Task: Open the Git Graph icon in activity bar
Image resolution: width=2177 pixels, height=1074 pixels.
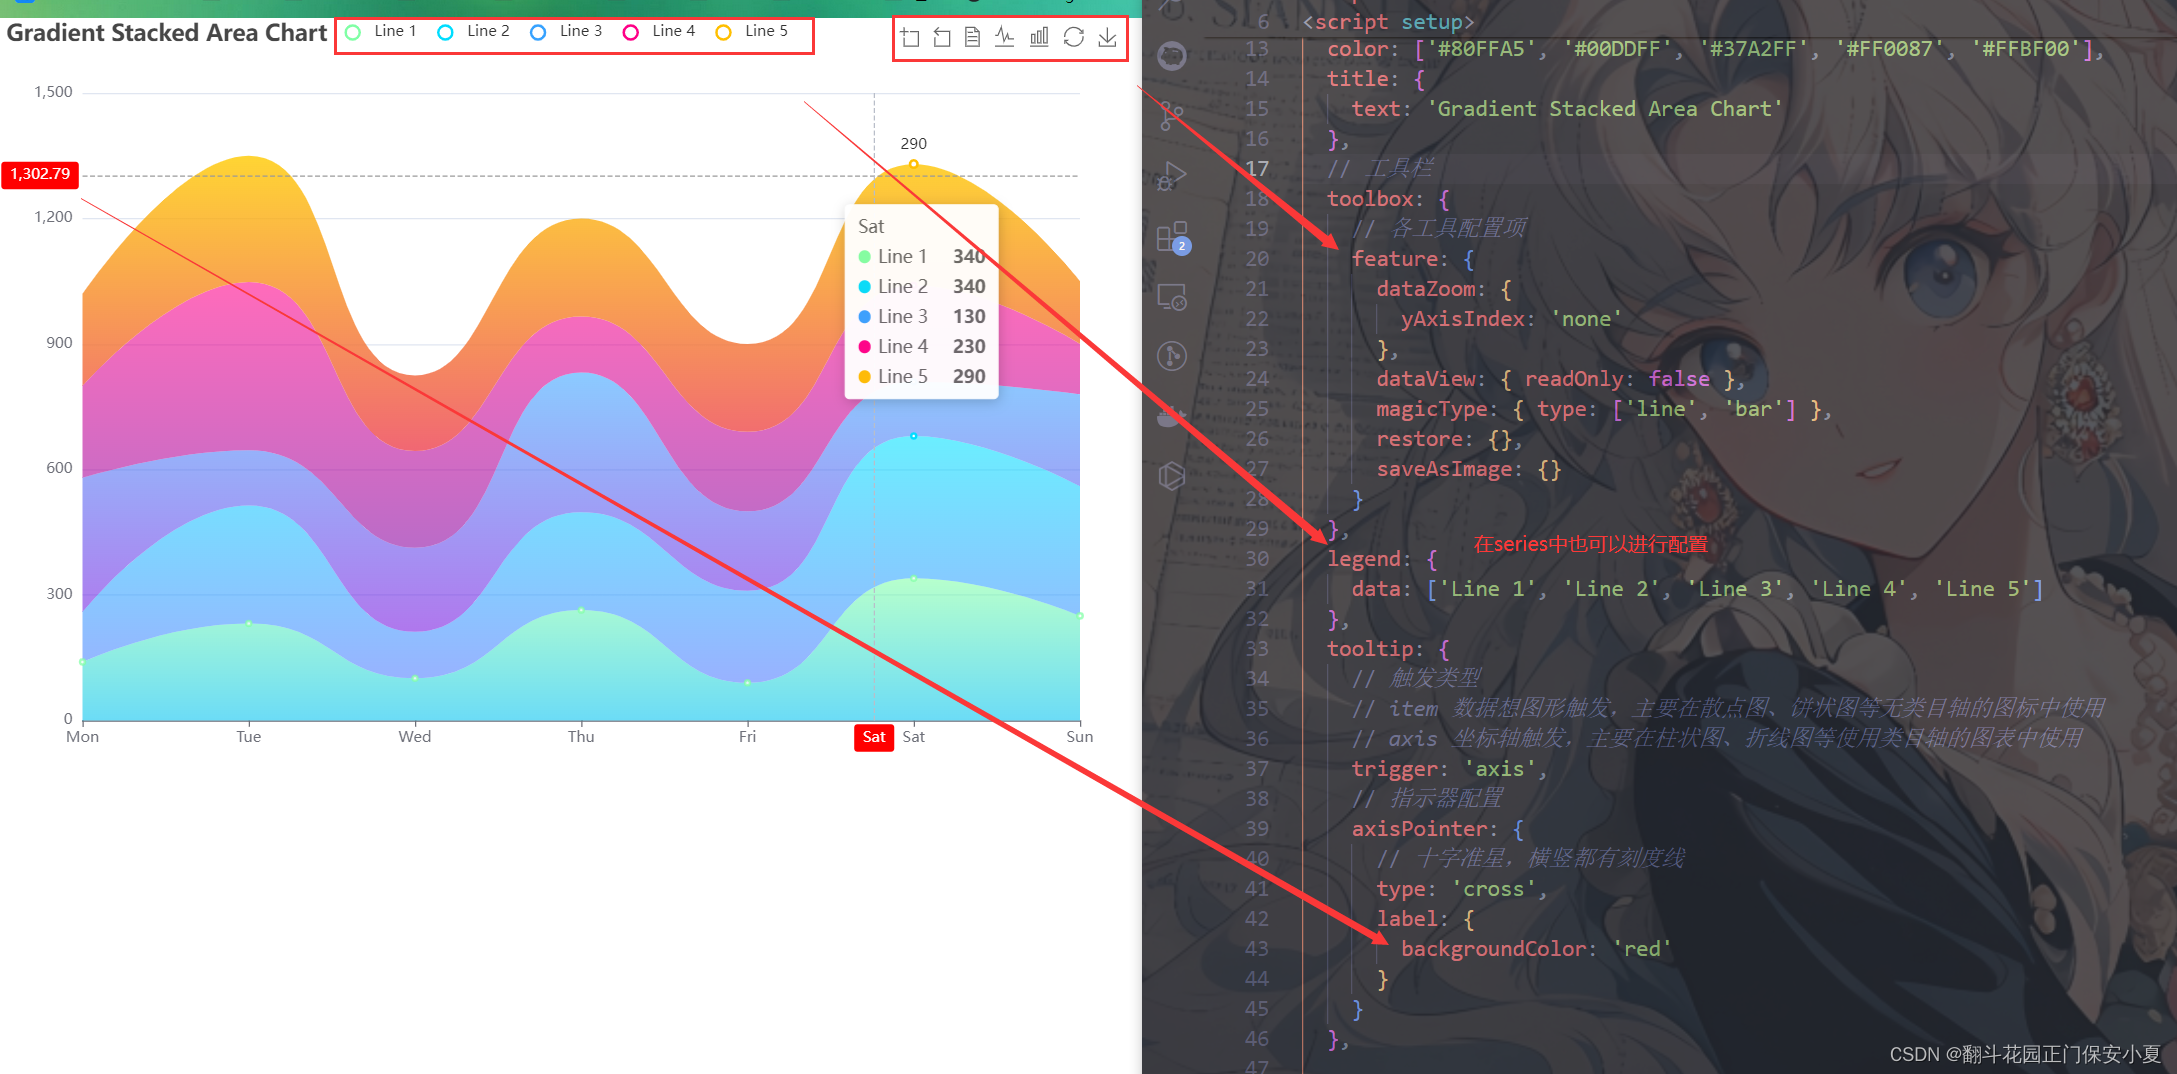Action: click(1171, 356)
